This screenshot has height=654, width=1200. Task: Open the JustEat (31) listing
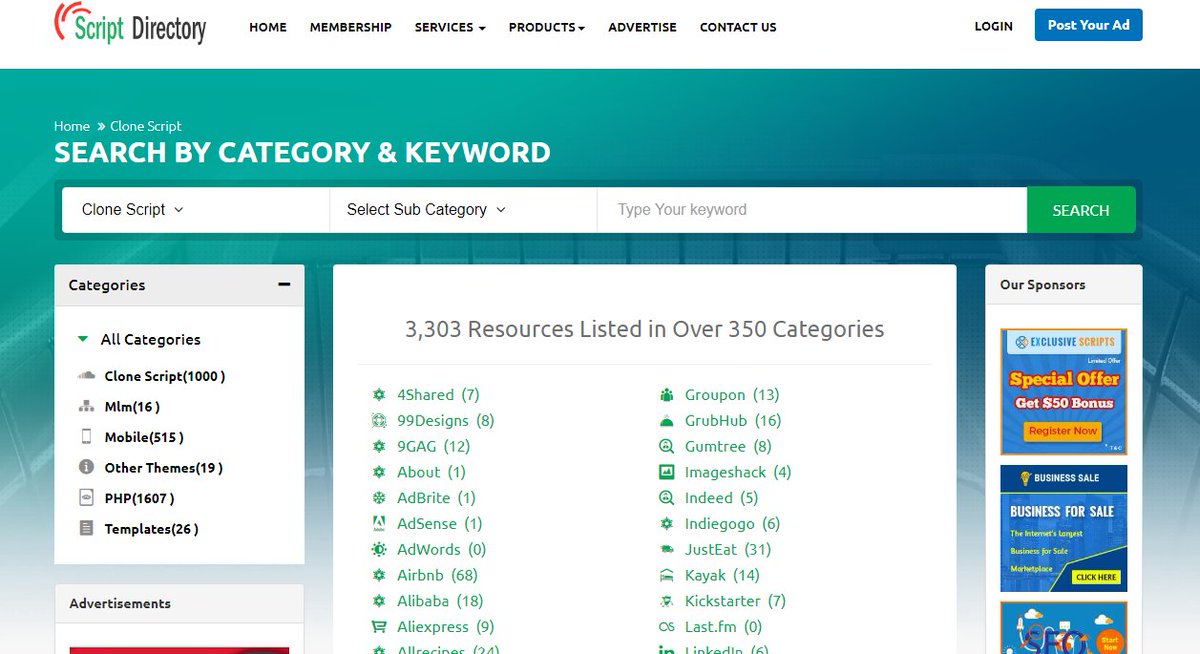[728, 550]
